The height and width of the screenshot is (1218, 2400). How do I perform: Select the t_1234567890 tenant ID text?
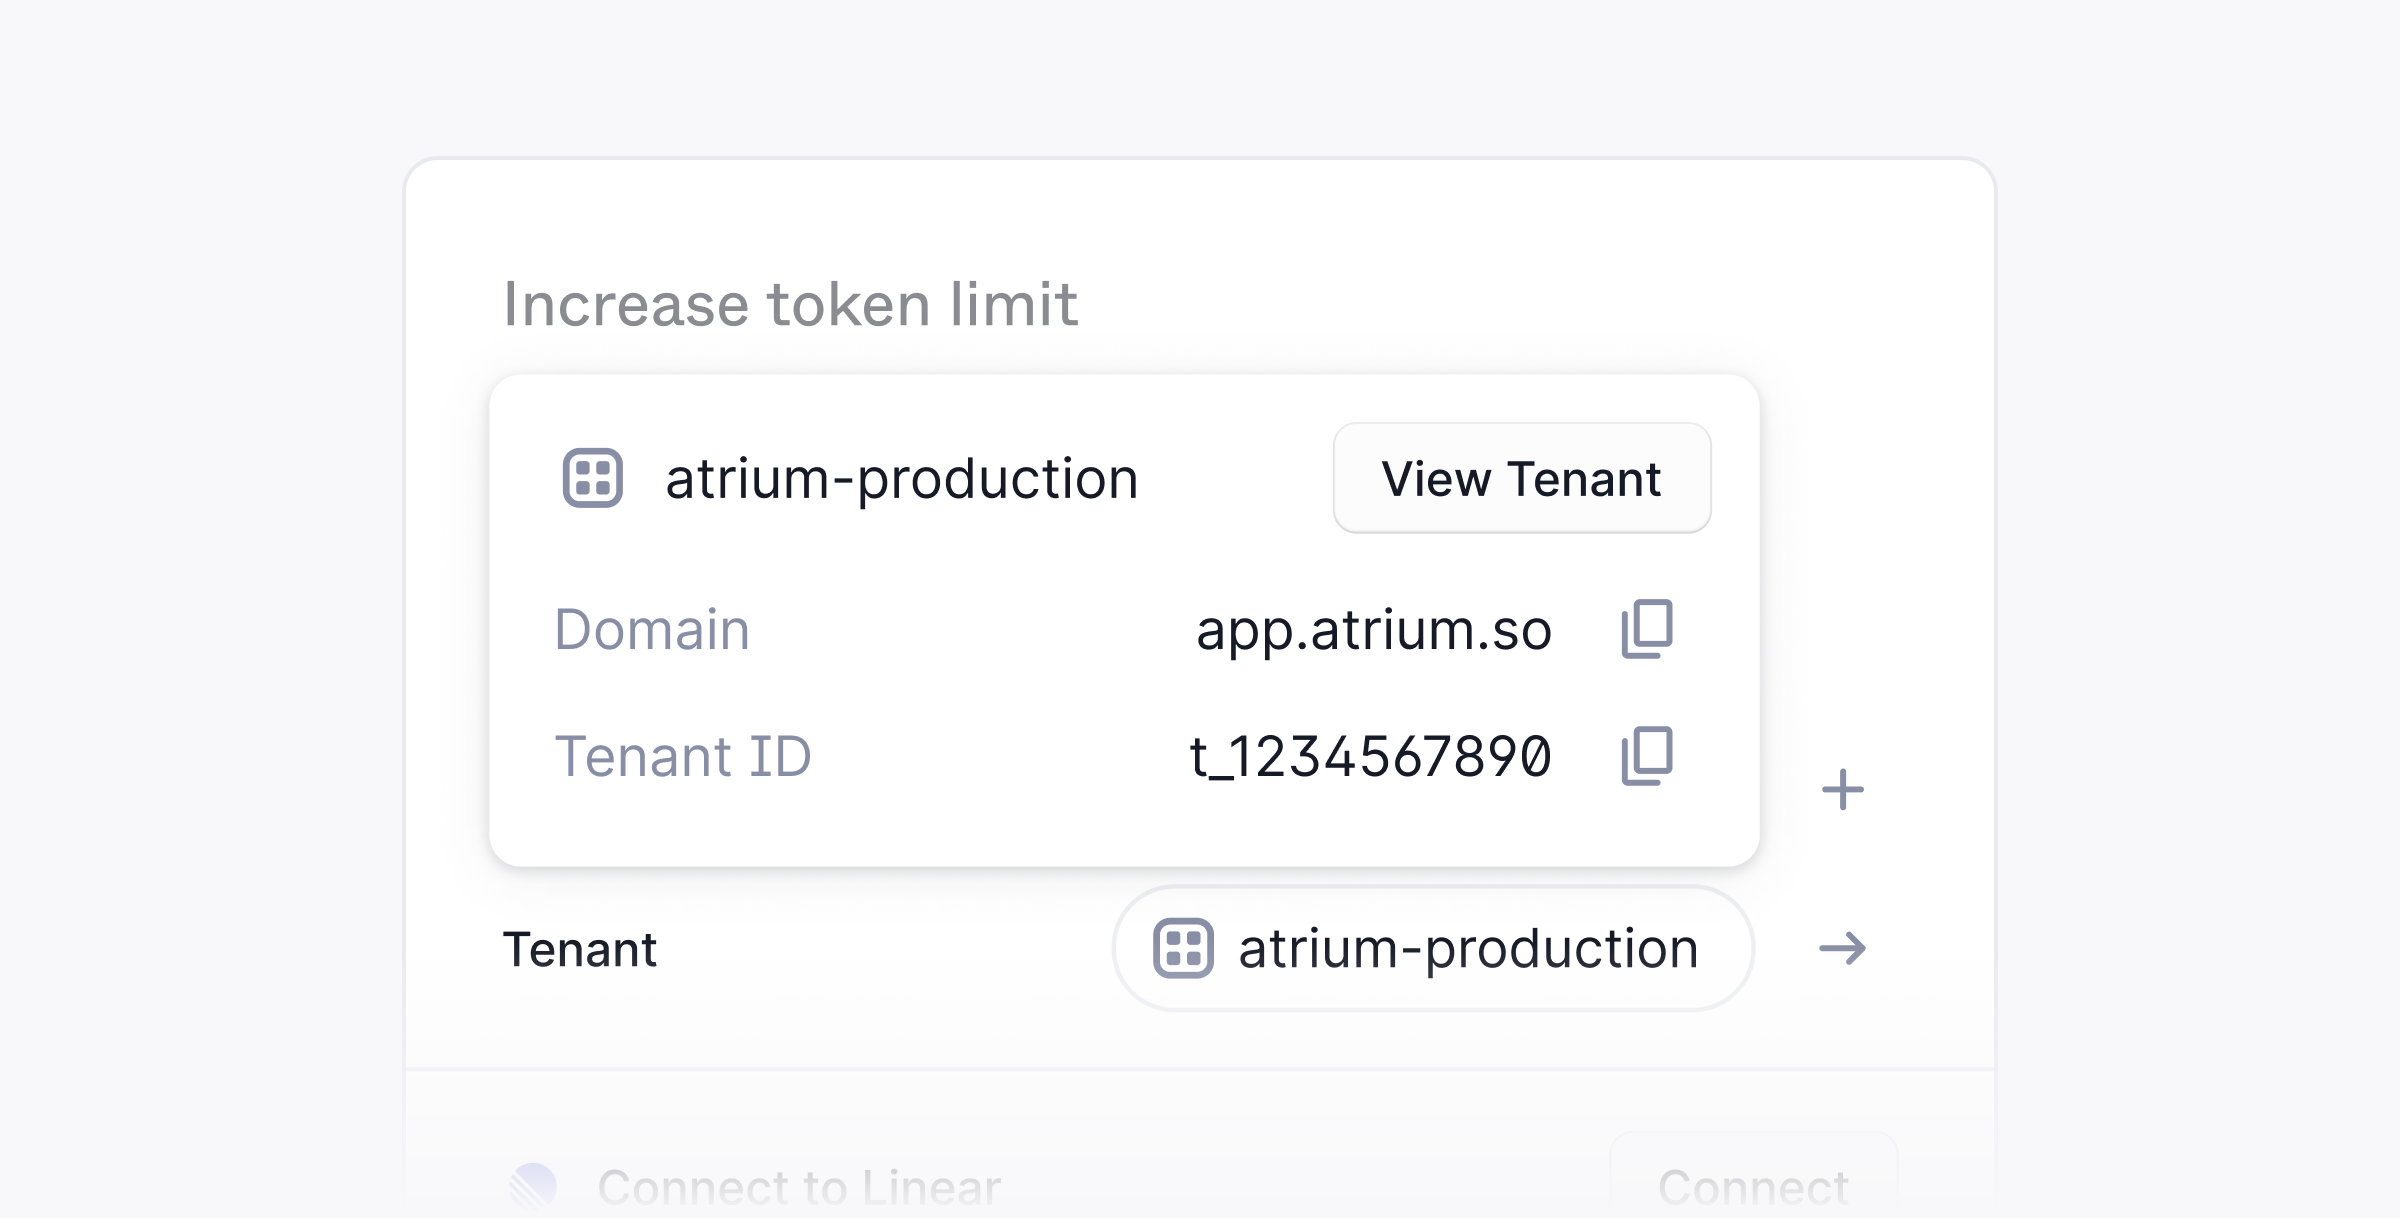click(x=1370, y=756)
